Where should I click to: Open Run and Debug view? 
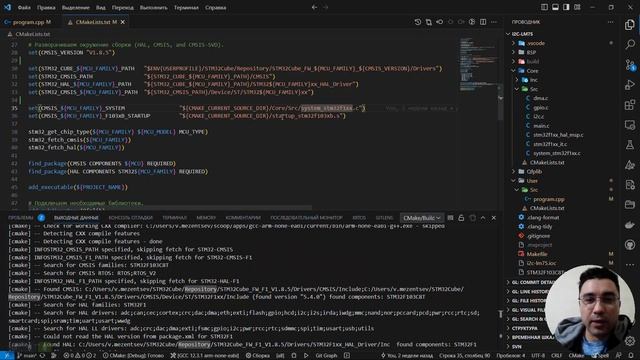tap(630, 84)
